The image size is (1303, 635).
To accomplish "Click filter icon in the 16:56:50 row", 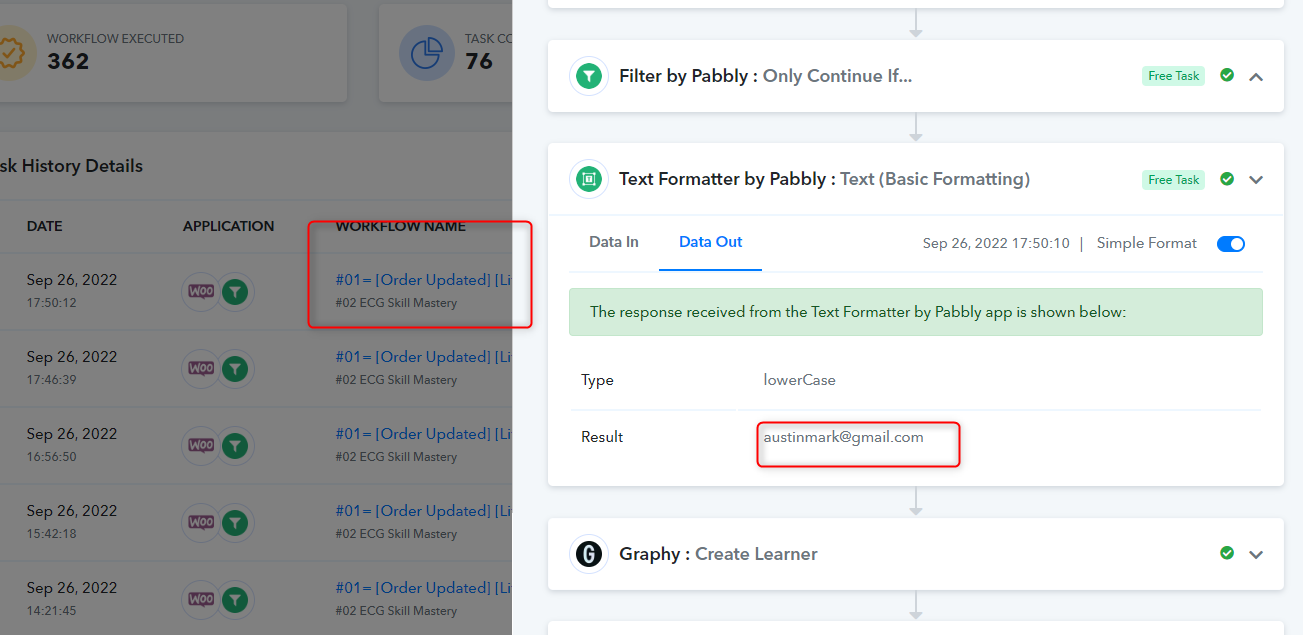I will tap(235, 446).
